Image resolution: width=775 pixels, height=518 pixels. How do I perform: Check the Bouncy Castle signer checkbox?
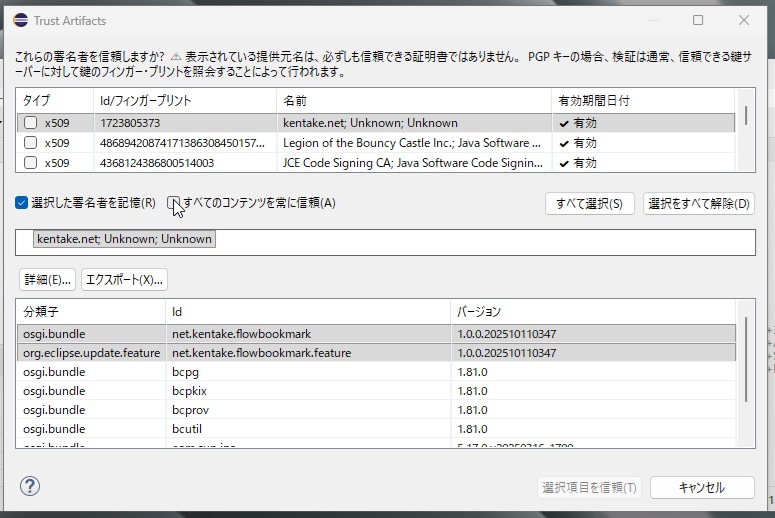pyautogui.click(x=31, y=143)
